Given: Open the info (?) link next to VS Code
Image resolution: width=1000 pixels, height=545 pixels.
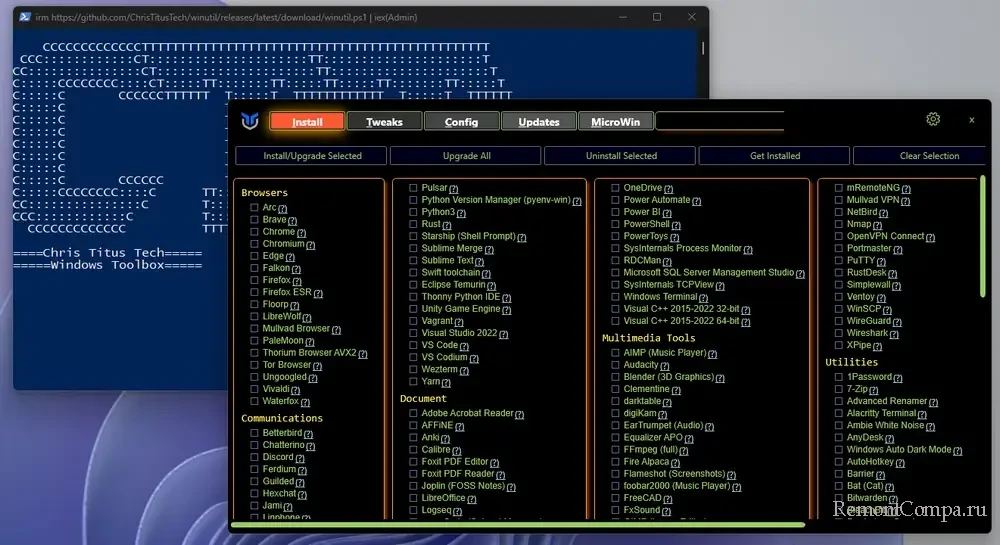Looking at the screenshot, I should 464,346.
